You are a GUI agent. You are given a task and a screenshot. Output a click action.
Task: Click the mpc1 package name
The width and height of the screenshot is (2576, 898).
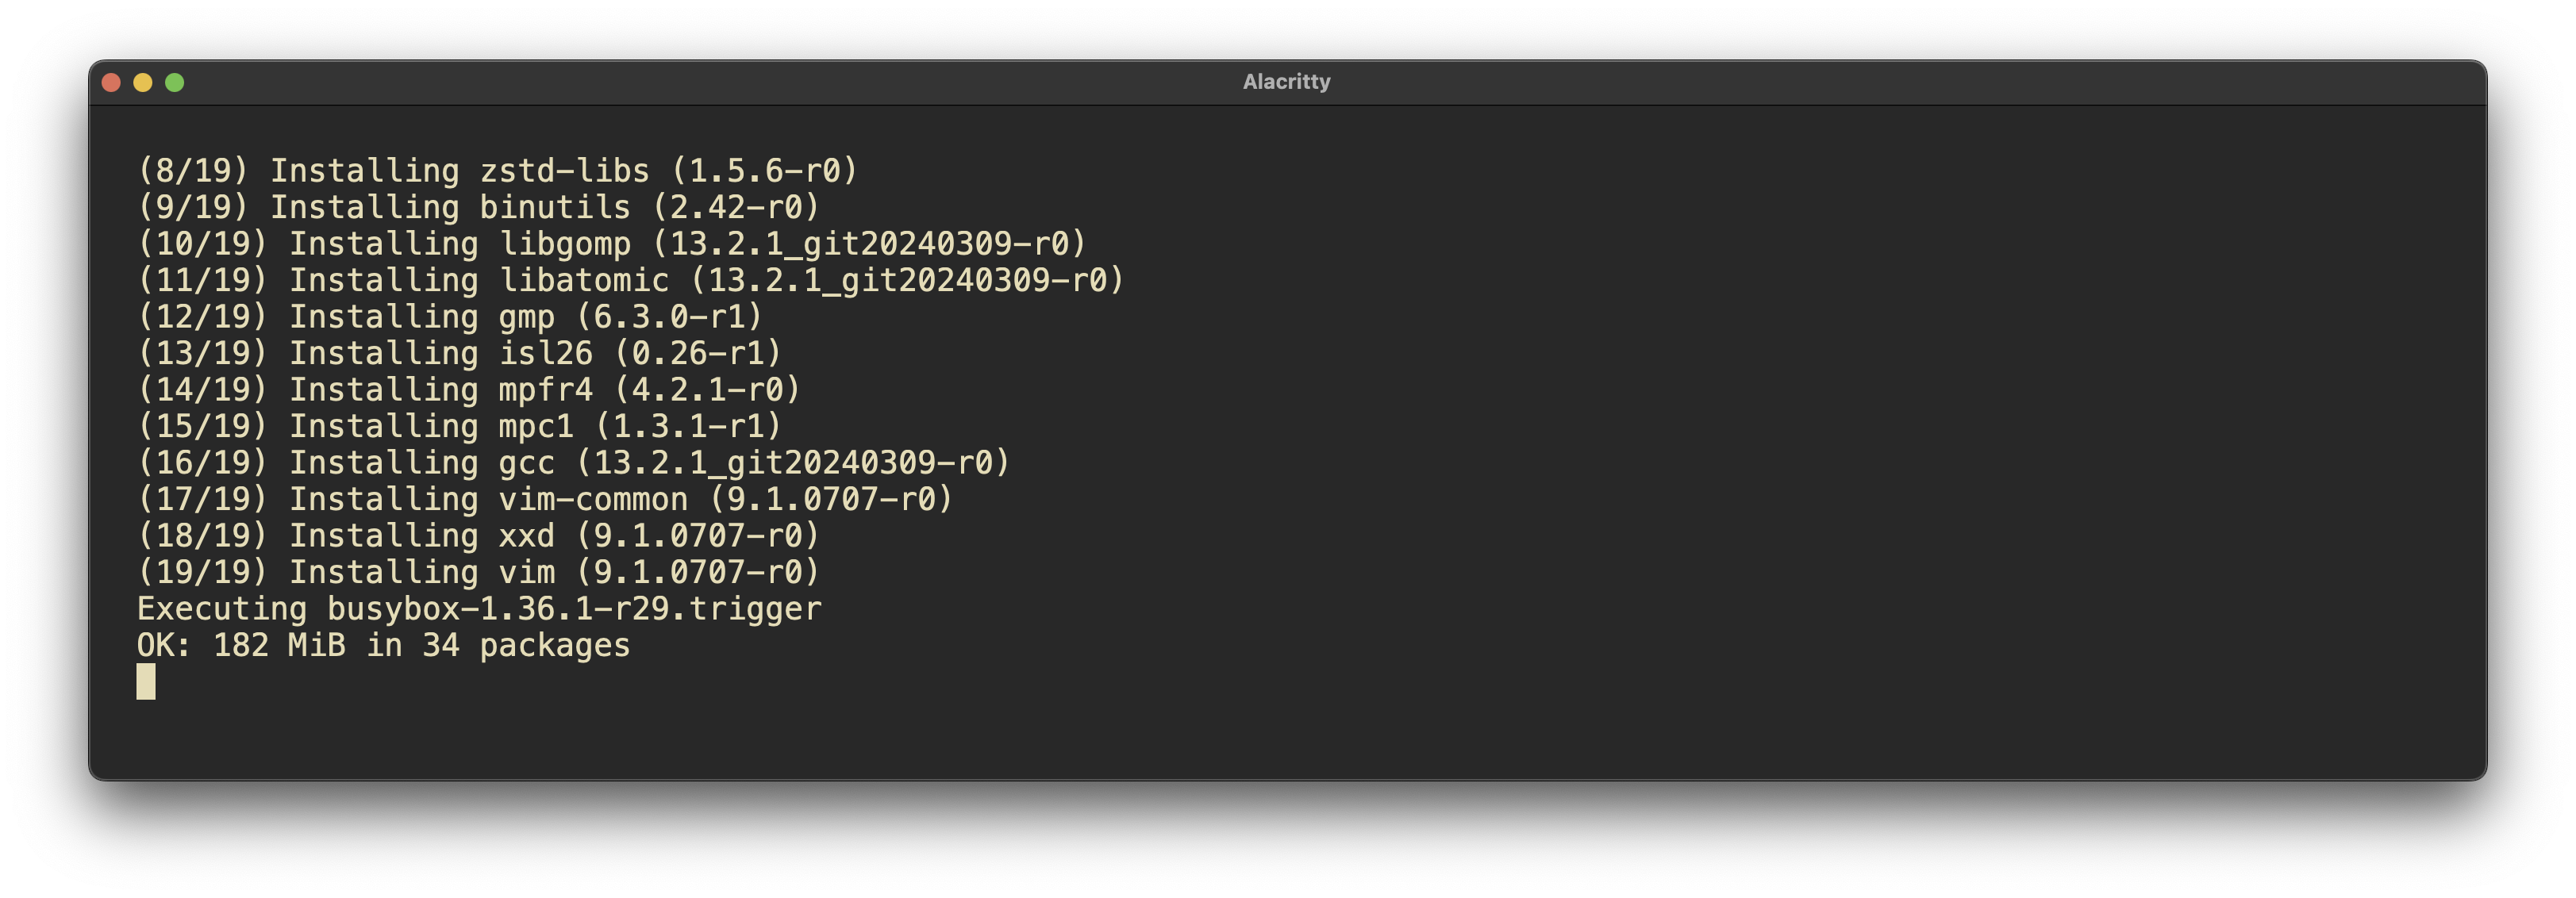[x=536, y=427]
